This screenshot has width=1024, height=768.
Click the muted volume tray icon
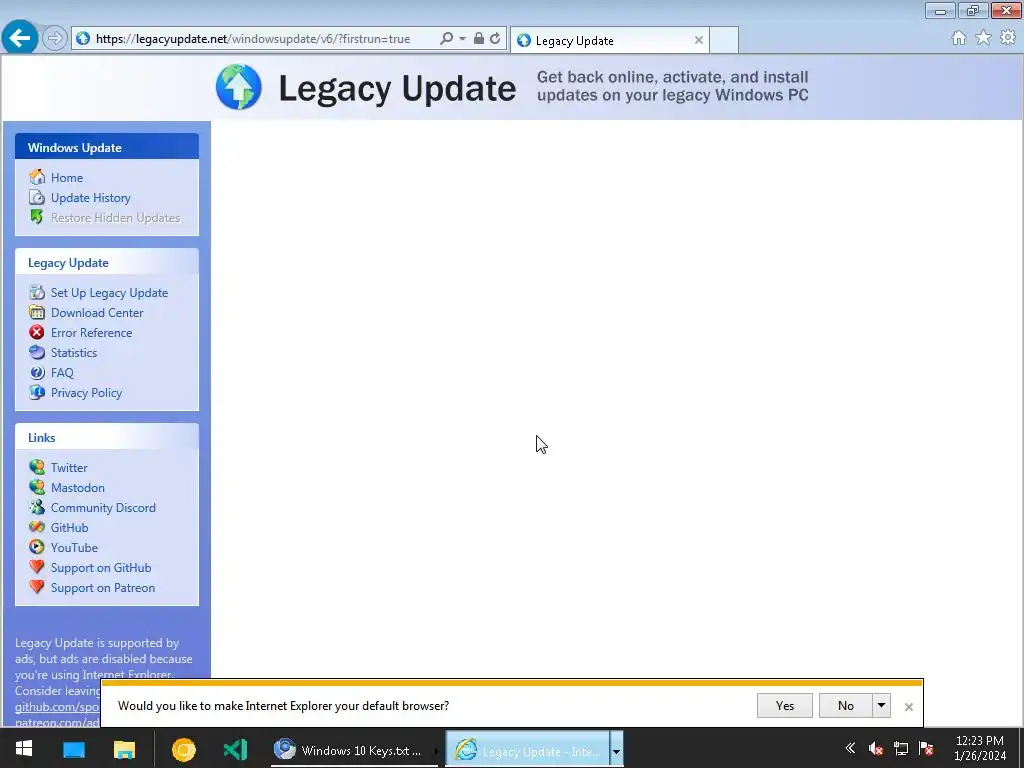tap(876, 748)
